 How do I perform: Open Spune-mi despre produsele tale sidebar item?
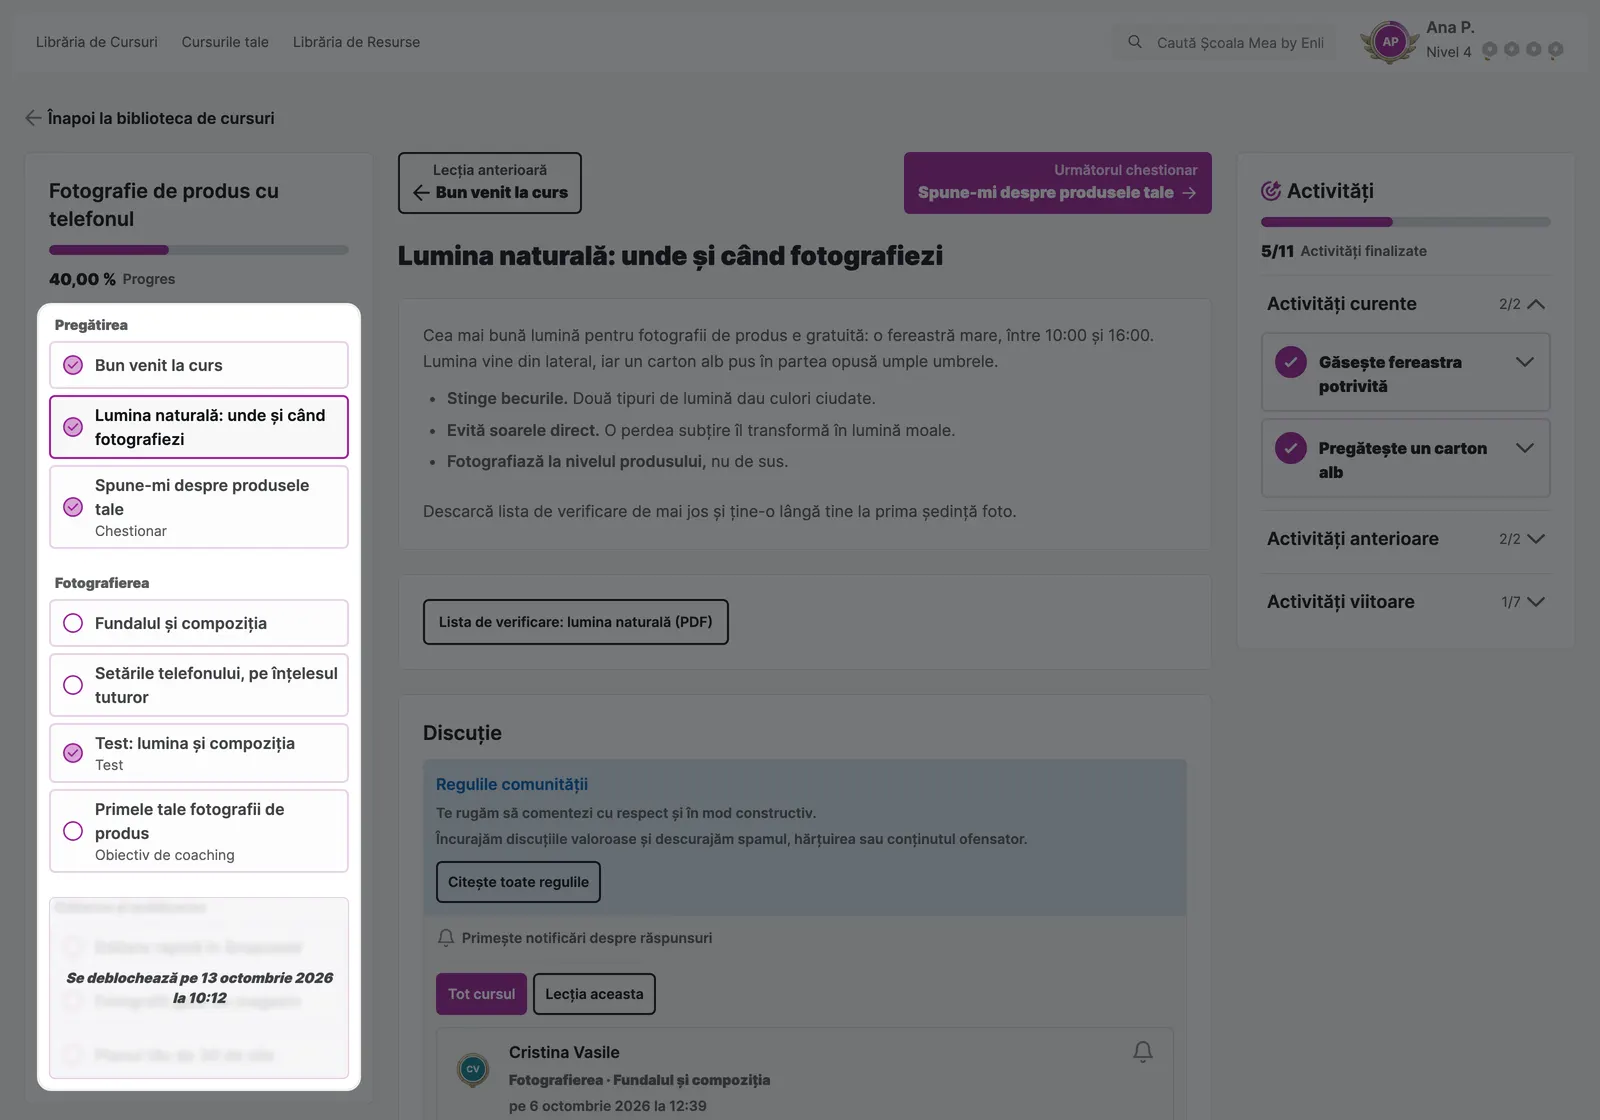coord(199,507)
